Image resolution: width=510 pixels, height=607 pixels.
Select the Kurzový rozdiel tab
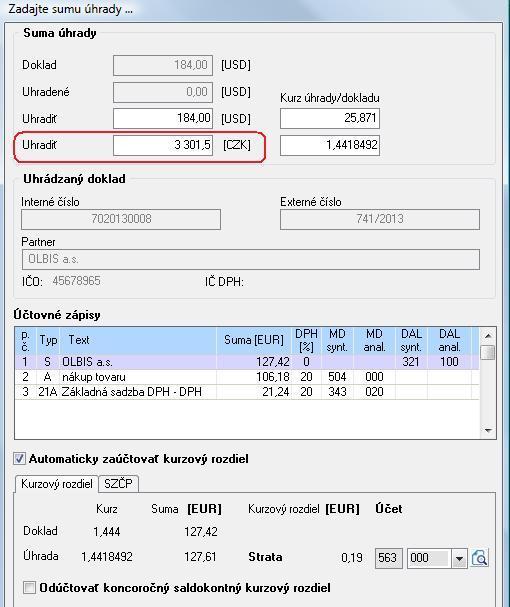pyautogui.click(x=57, y=484)
